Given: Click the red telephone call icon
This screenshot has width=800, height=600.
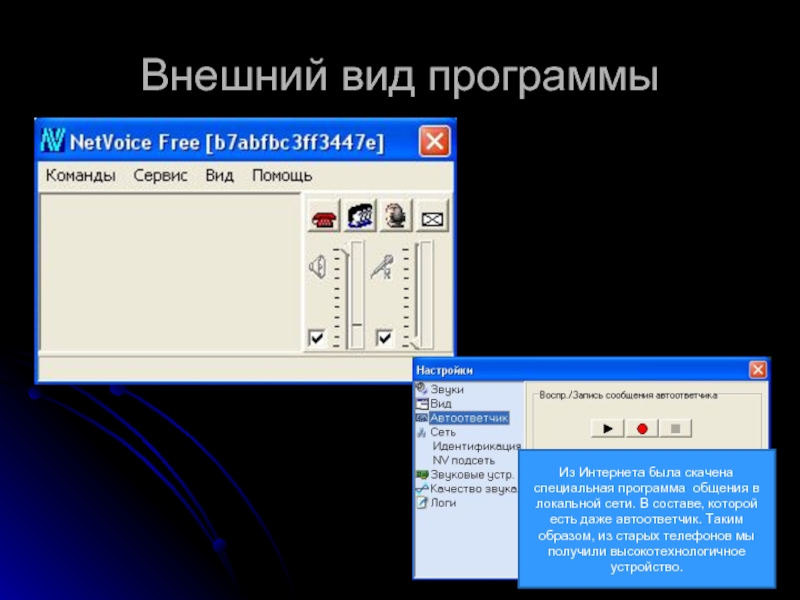Looking at the screenshot, I should [x=323, y=217].
